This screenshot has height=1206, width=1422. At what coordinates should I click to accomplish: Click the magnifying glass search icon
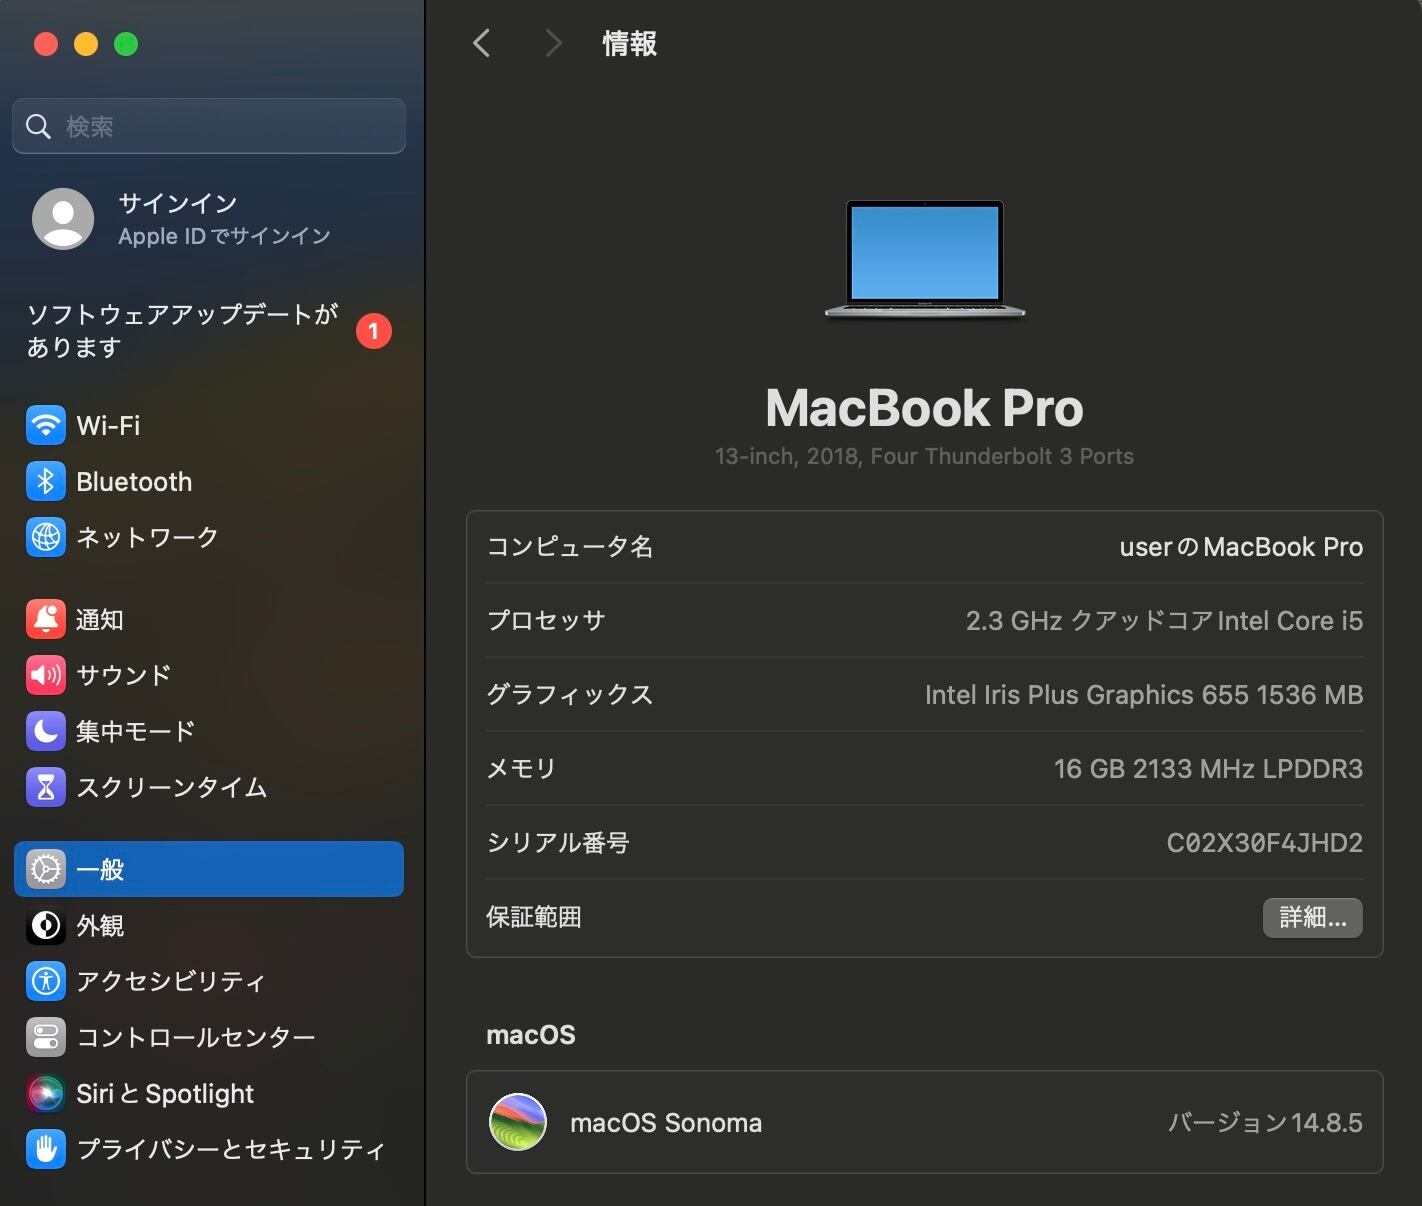38,126
